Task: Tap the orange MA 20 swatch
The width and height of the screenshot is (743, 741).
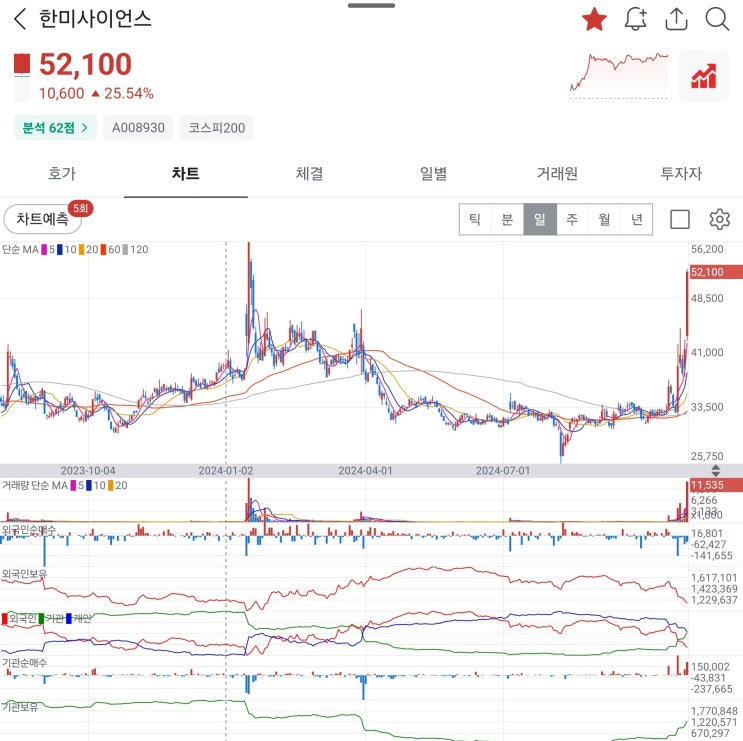Action: 82,250
